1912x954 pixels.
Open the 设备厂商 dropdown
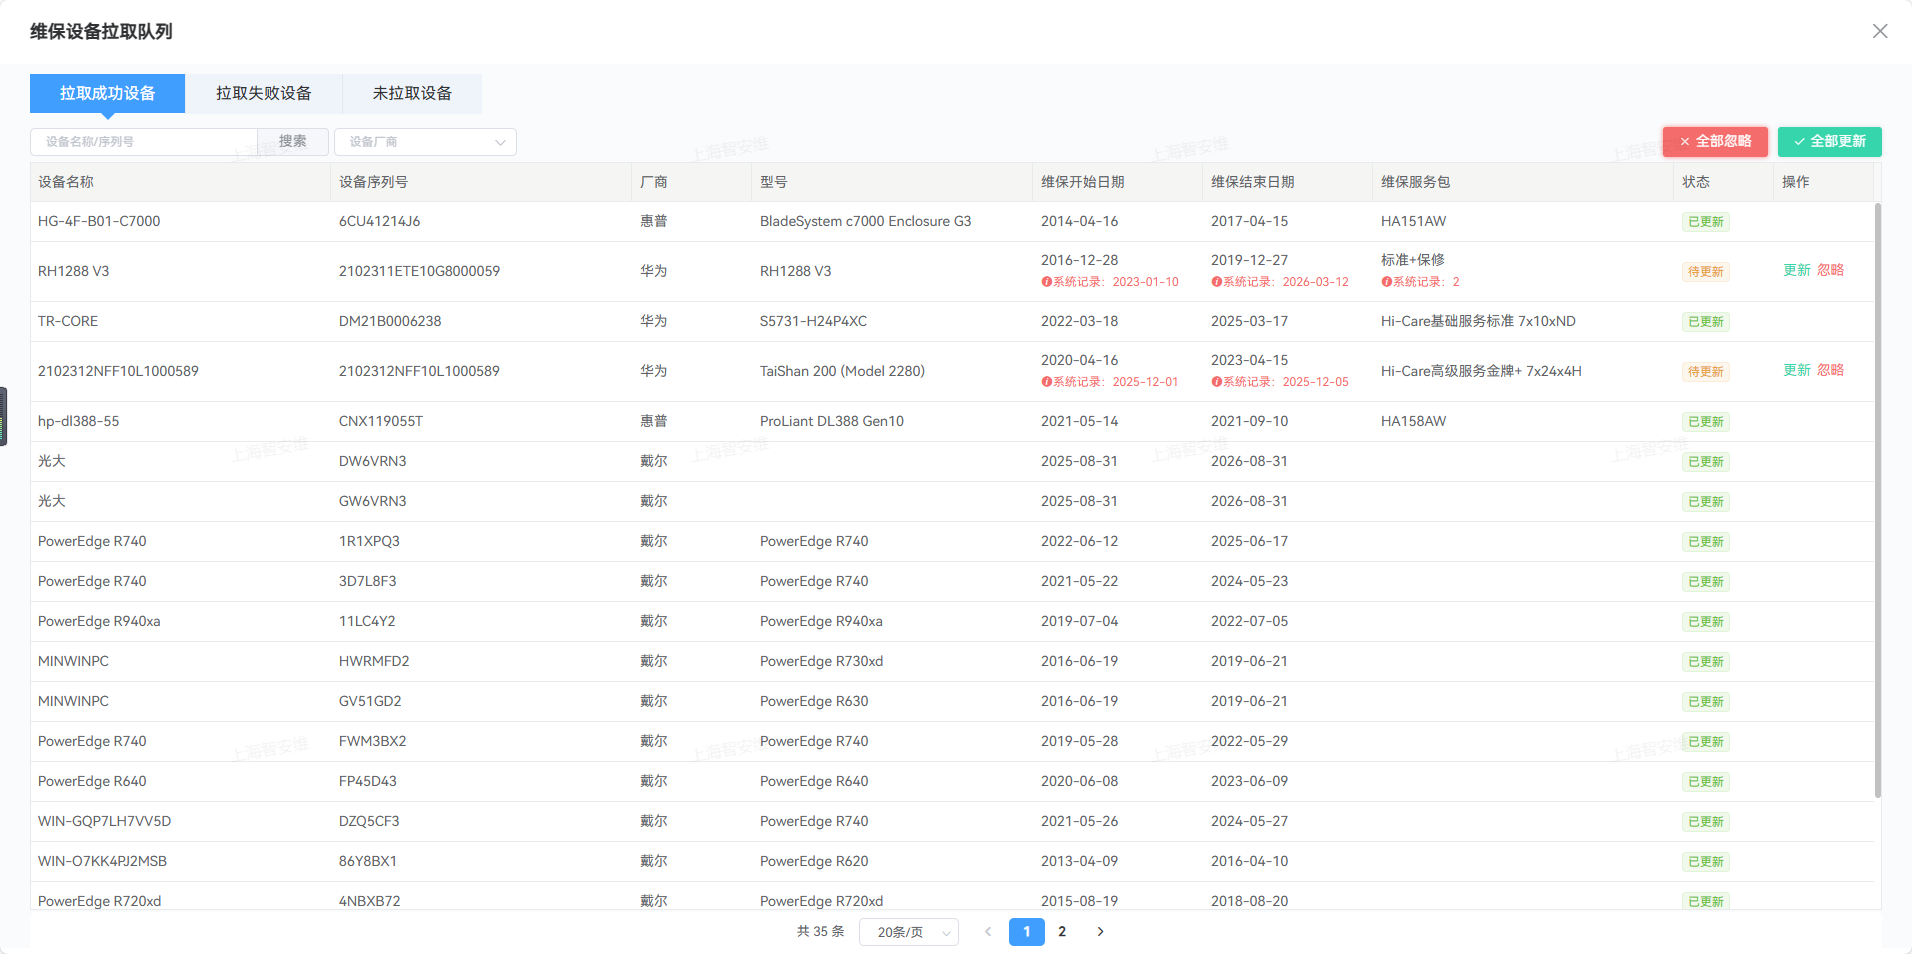(425, 142)
